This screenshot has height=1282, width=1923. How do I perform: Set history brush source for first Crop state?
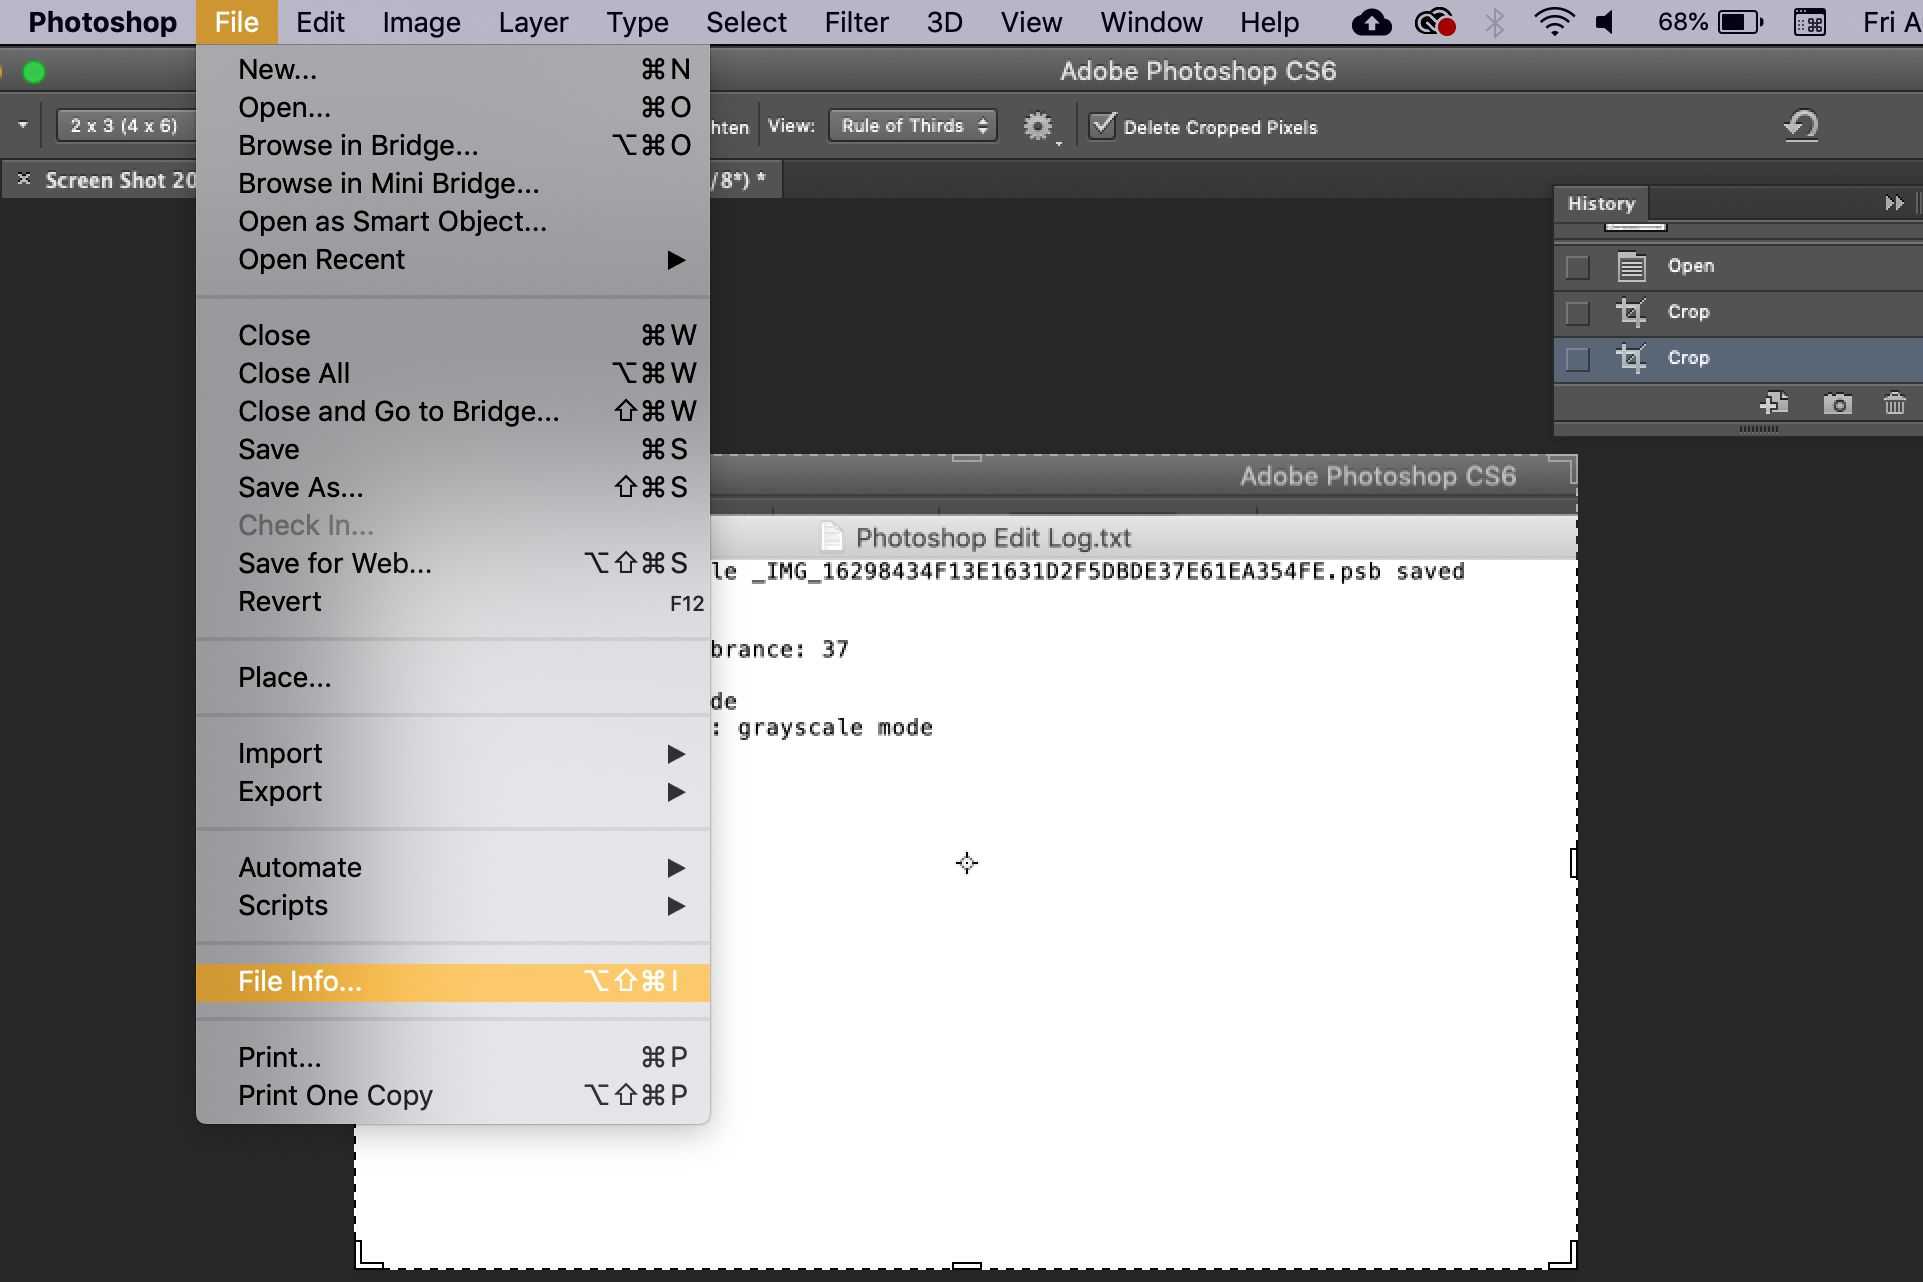1577,313
